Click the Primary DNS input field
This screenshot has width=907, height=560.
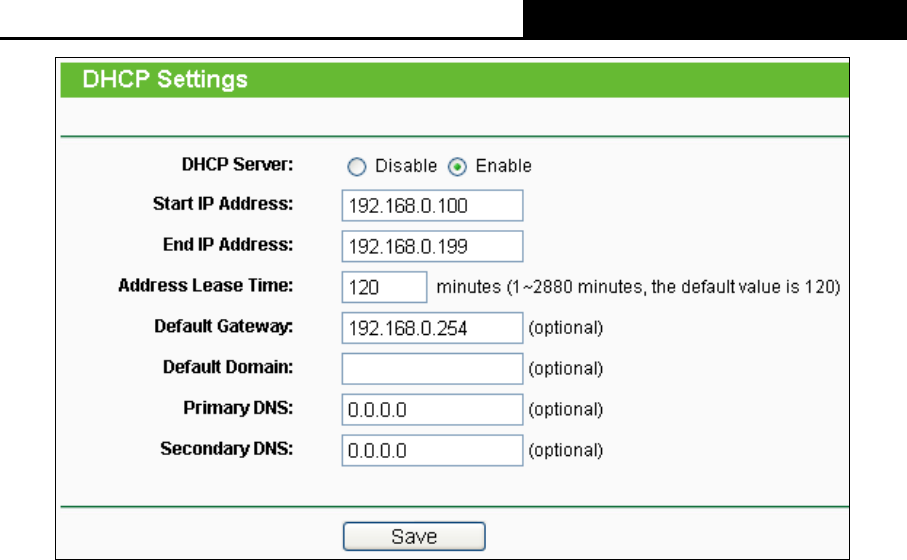coord(432,410)
